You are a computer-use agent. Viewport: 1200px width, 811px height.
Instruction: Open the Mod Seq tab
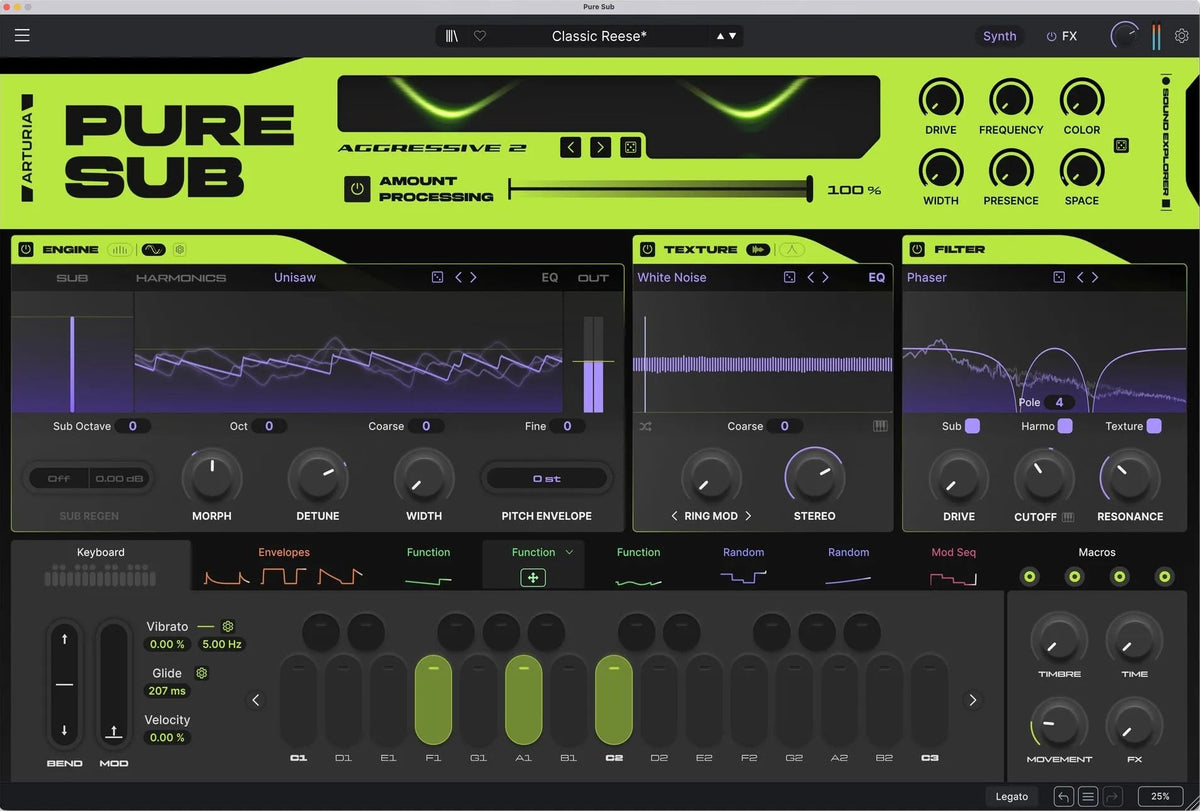[953, 565]
